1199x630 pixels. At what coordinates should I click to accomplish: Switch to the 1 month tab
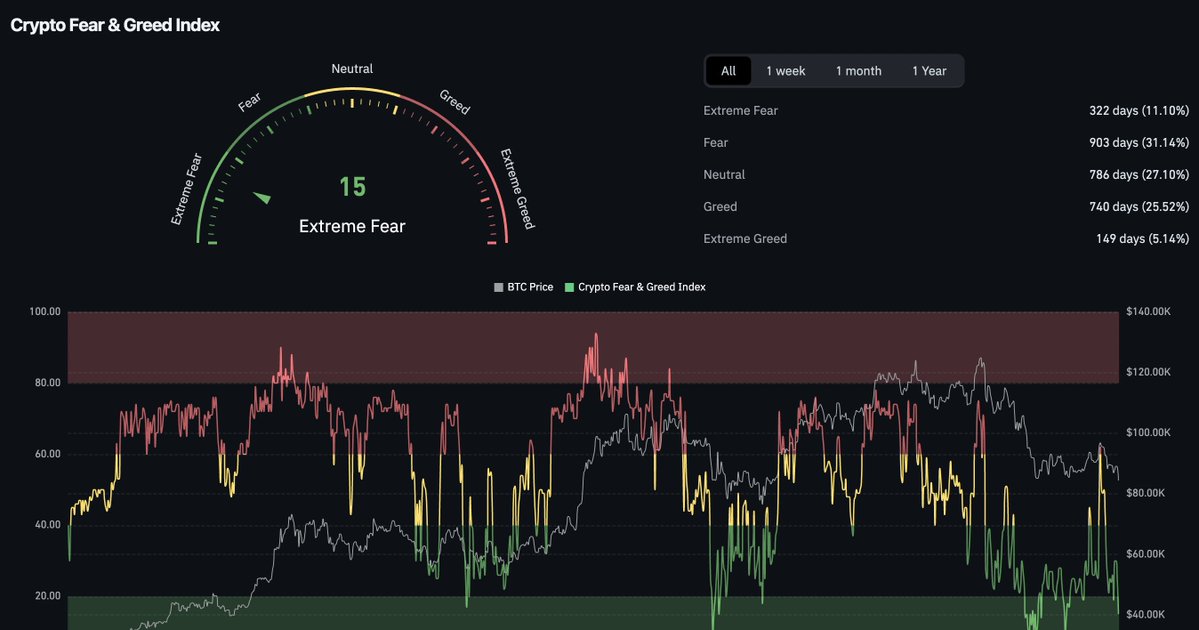click(858, 71)
